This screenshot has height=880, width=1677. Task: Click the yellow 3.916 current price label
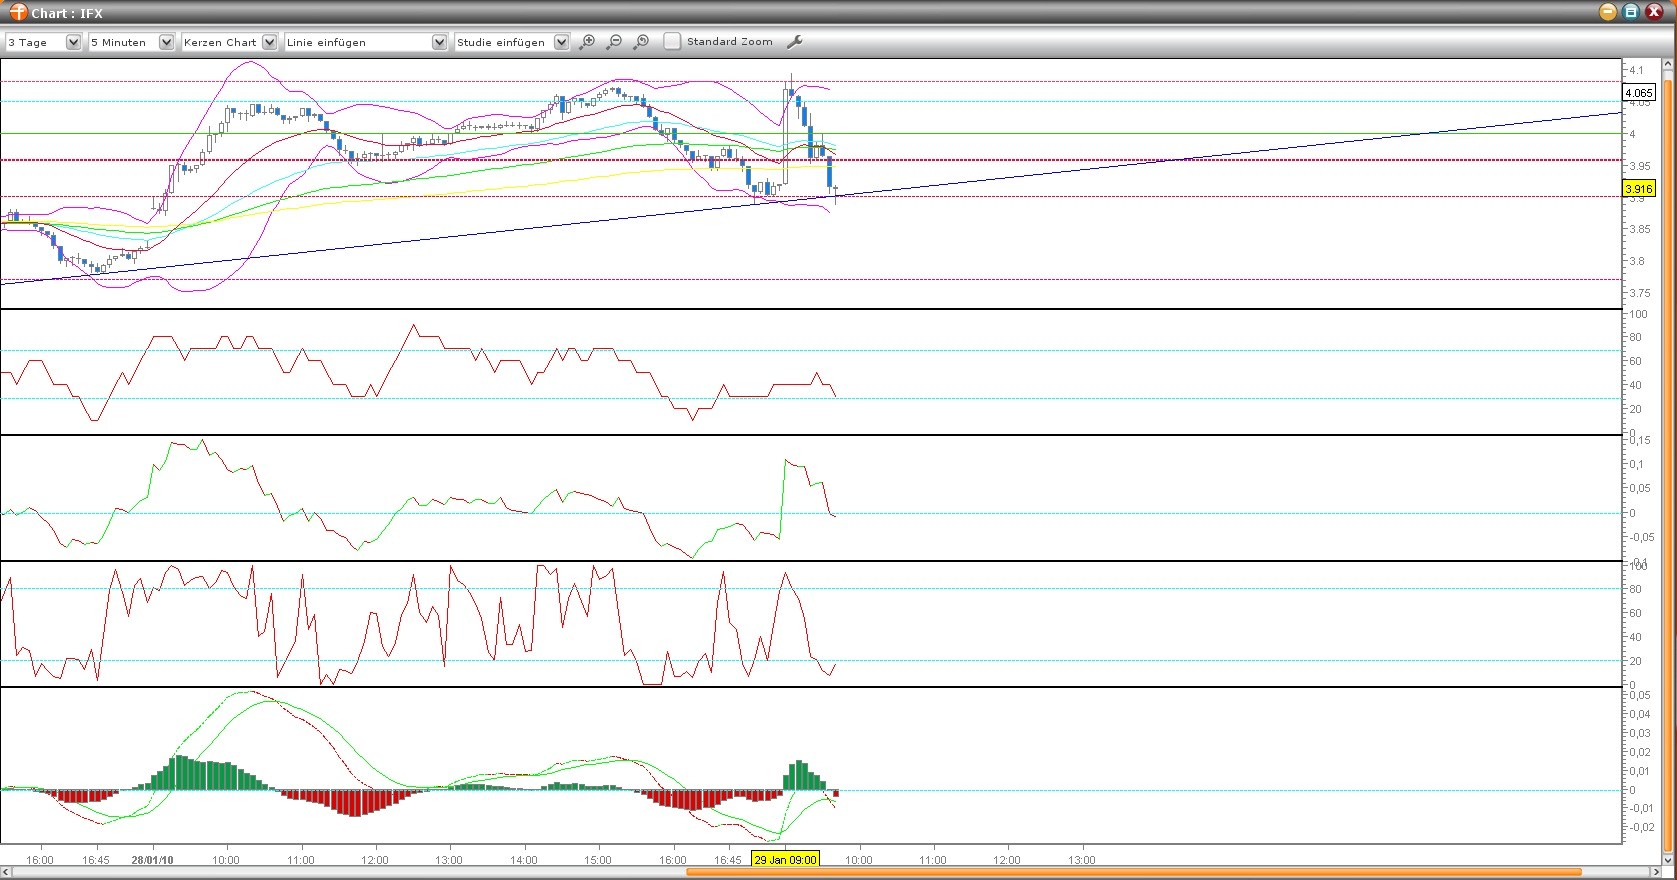[1639, 189]
